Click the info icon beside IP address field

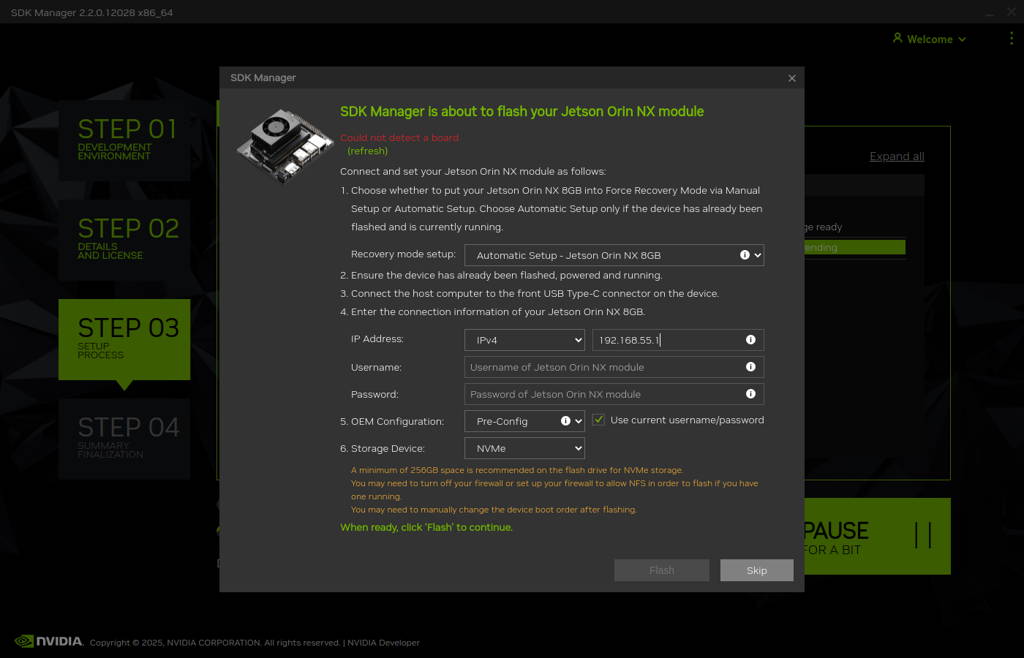tap(750, 339)
